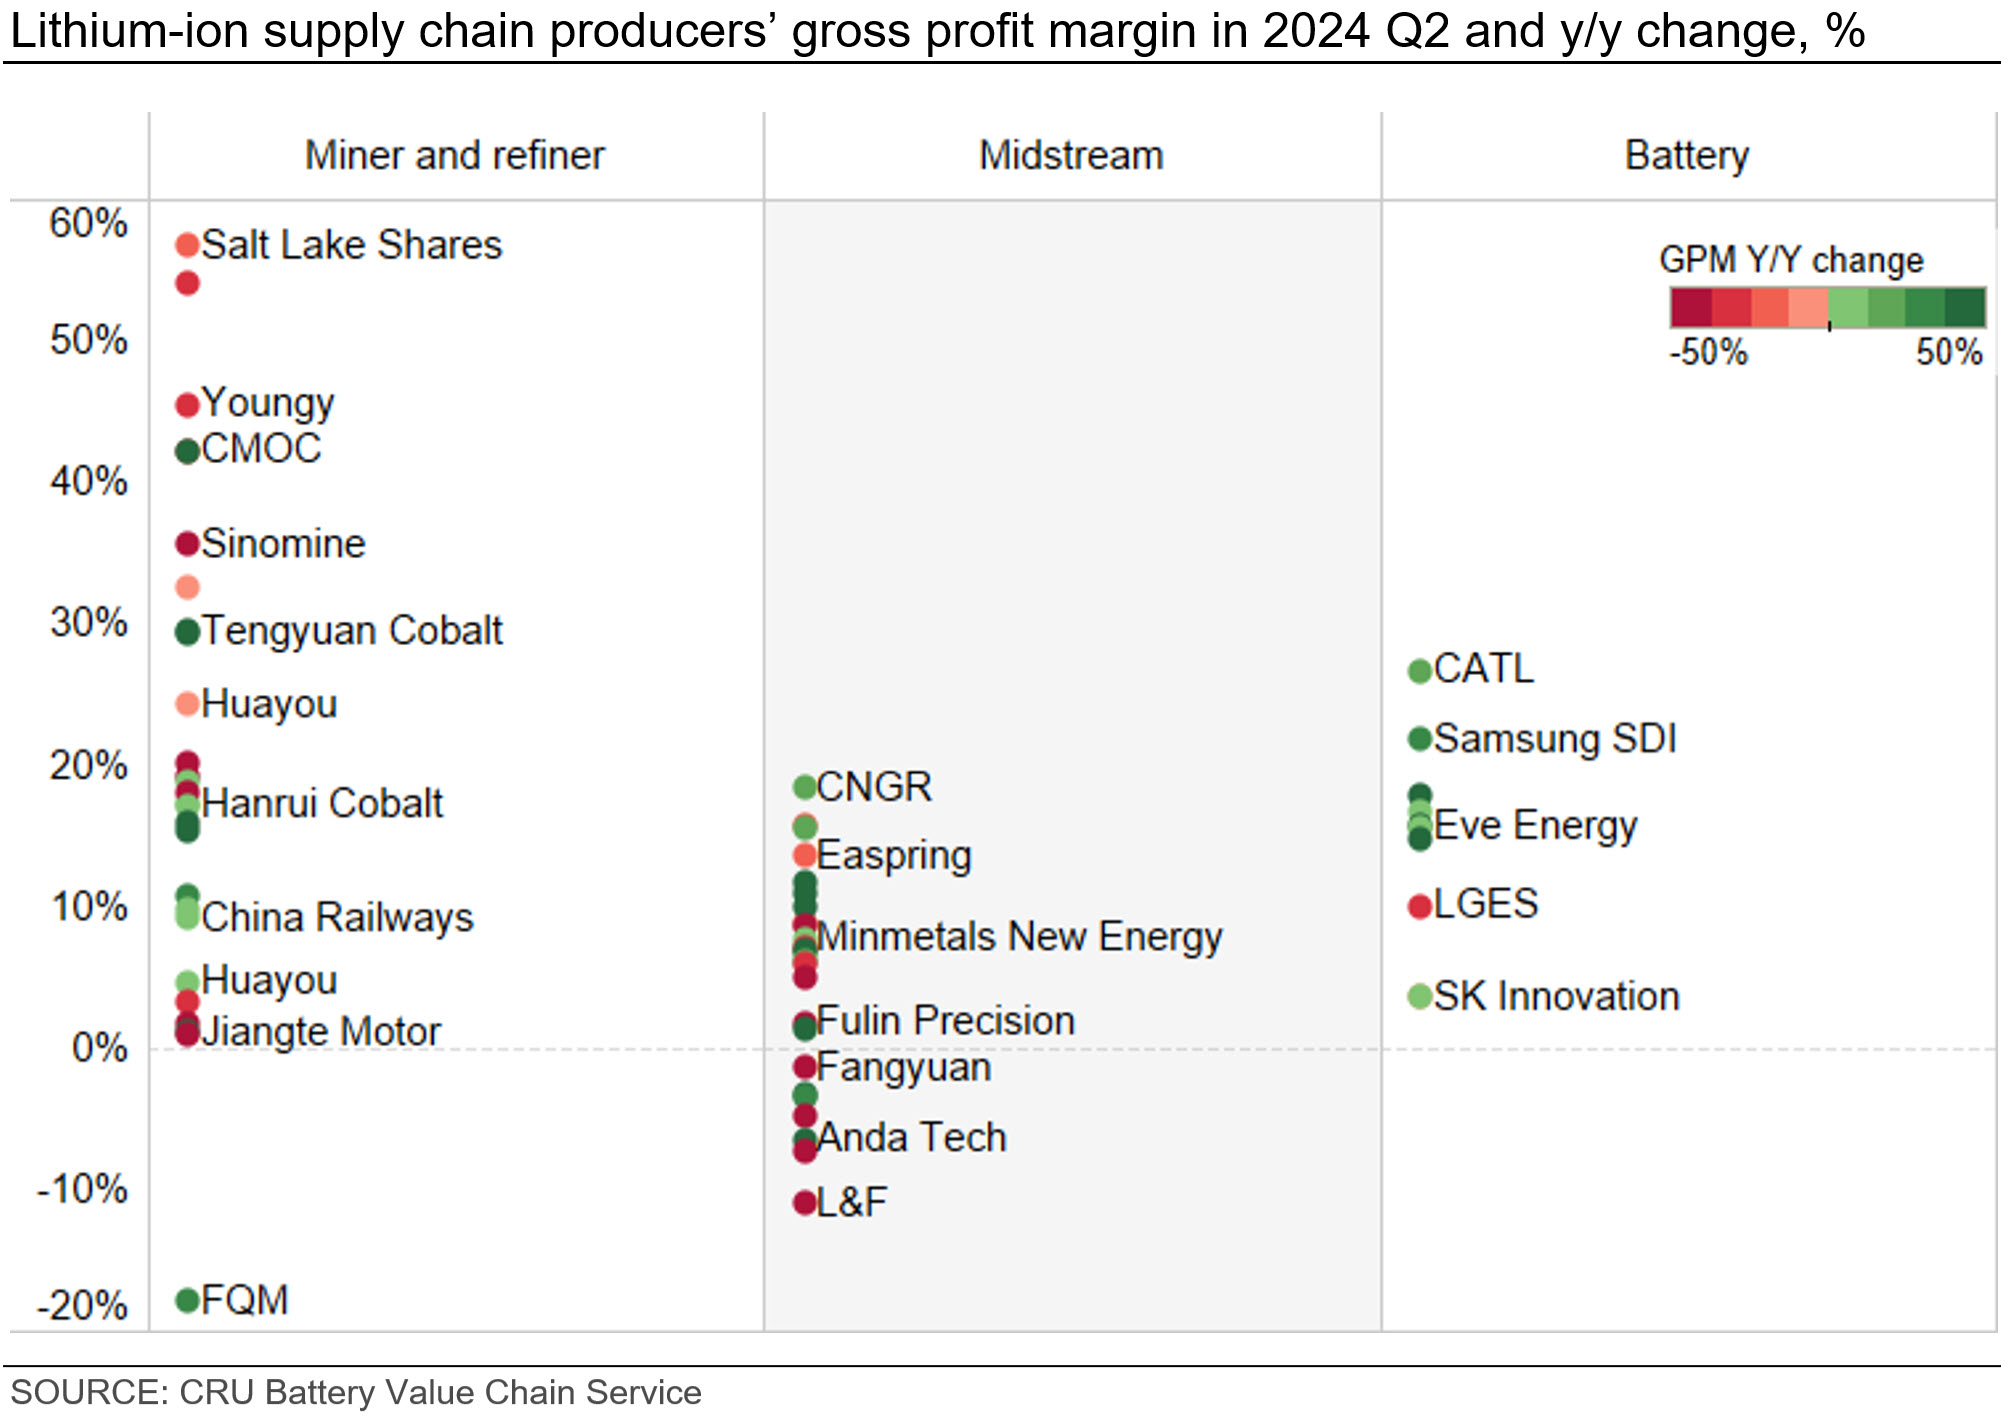This screenshot has width=2012, height=1418.
Task: Click the SK Innovation data point
Action: coord(1419,996)
